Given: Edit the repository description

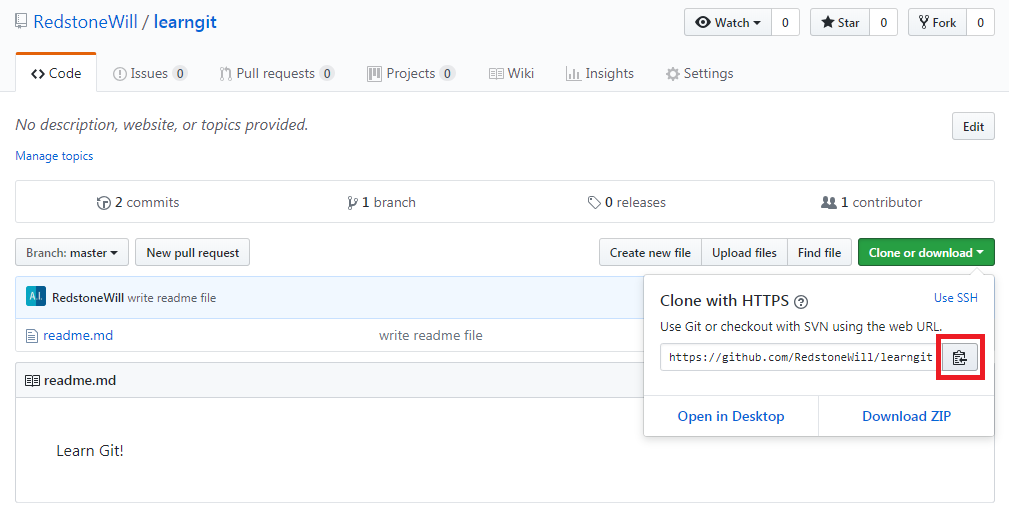Looking at the screenshot, I should [x=973, y=126].
